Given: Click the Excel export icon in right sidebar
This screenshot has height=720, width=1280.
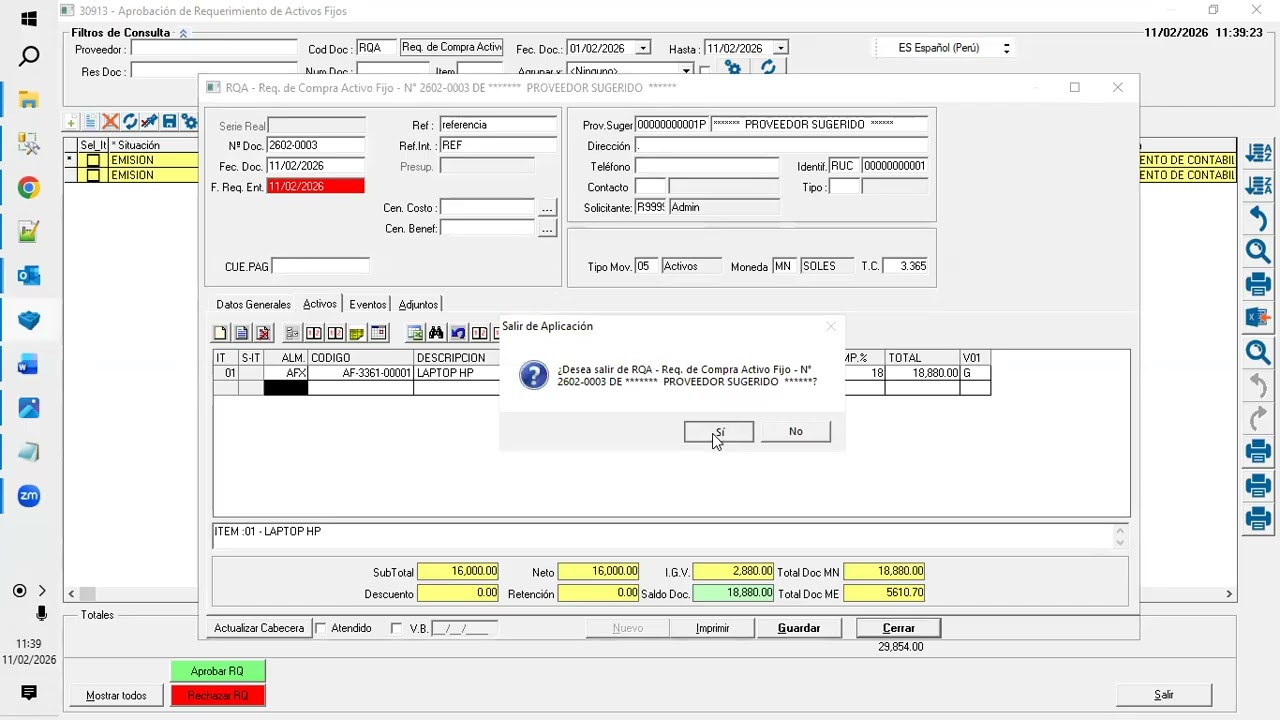Looking at the screenshot, I should 1258,318.
